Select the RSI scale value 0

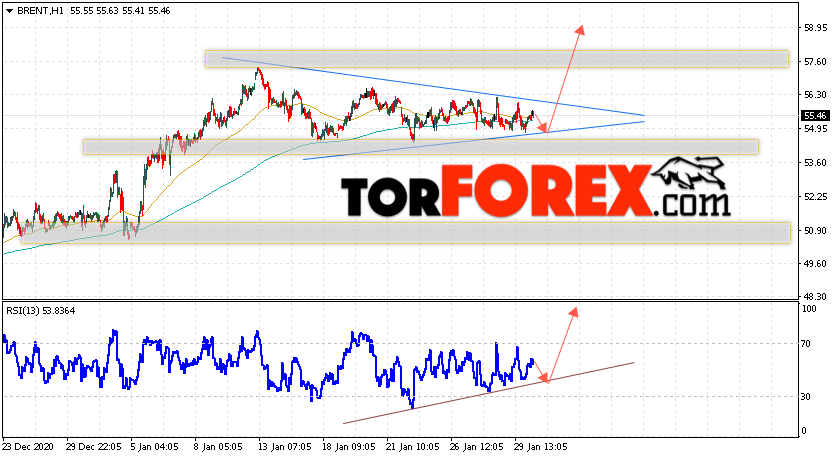805,431
